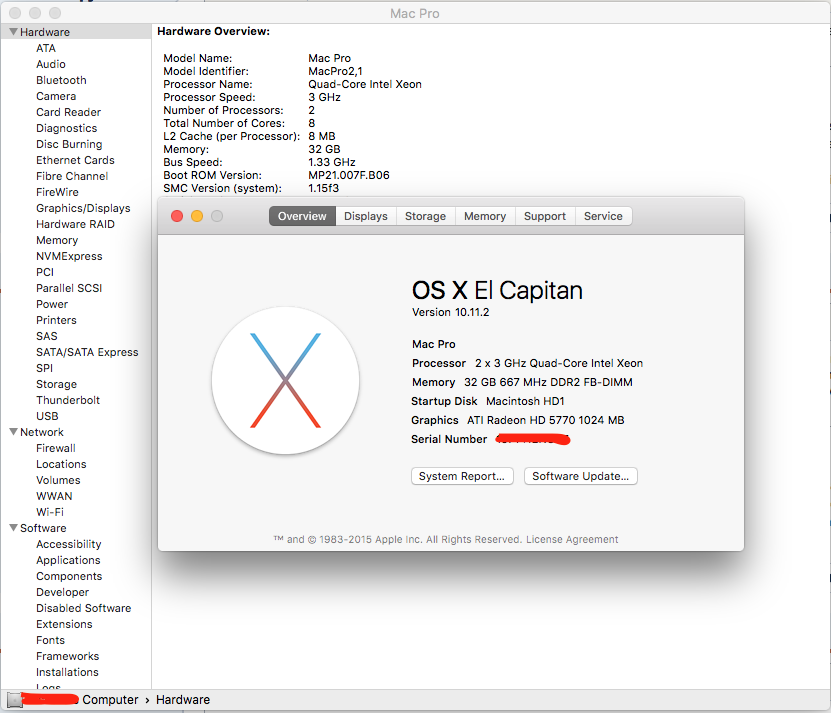The height and width of the screenshot is (713, 831).
Task: Close the About This Mac window
Action: coord(177,216)
